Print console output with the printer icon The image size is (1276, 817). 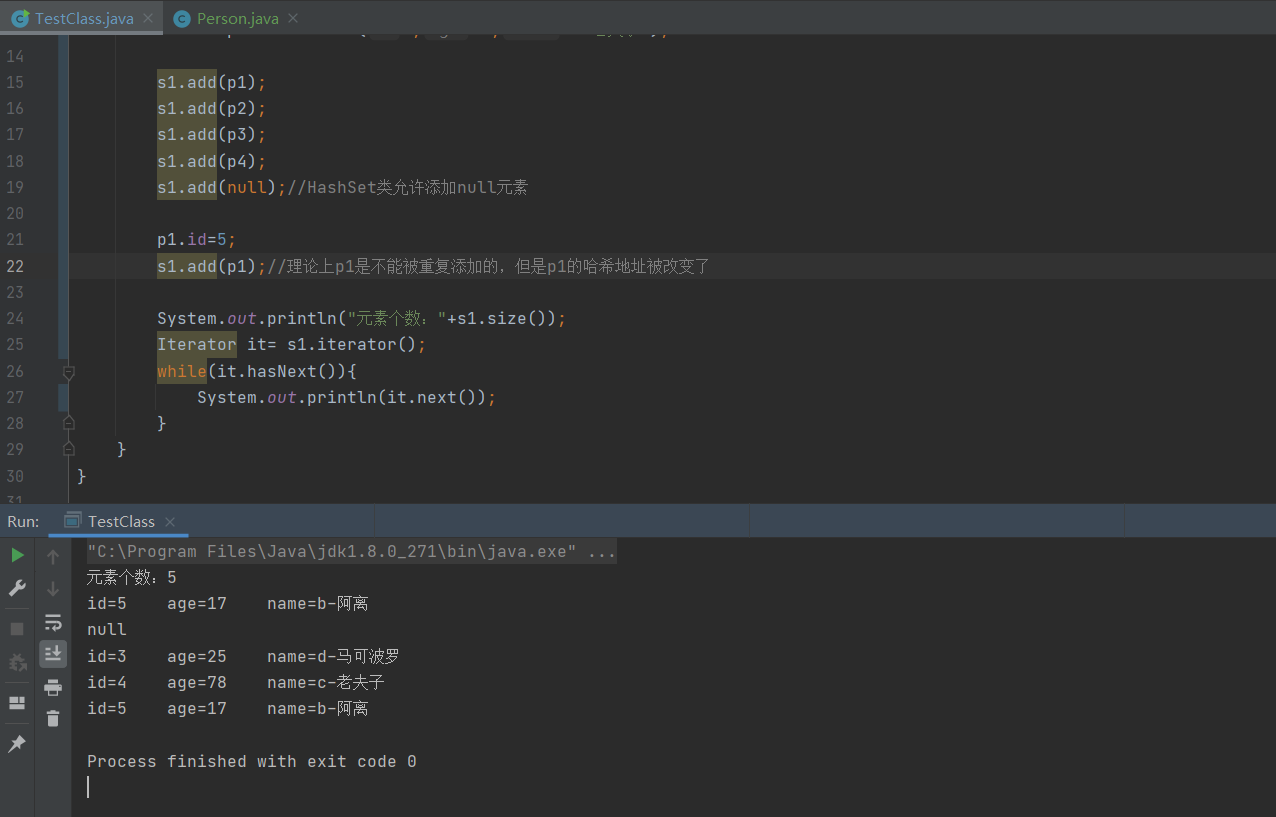pos(53,687)
